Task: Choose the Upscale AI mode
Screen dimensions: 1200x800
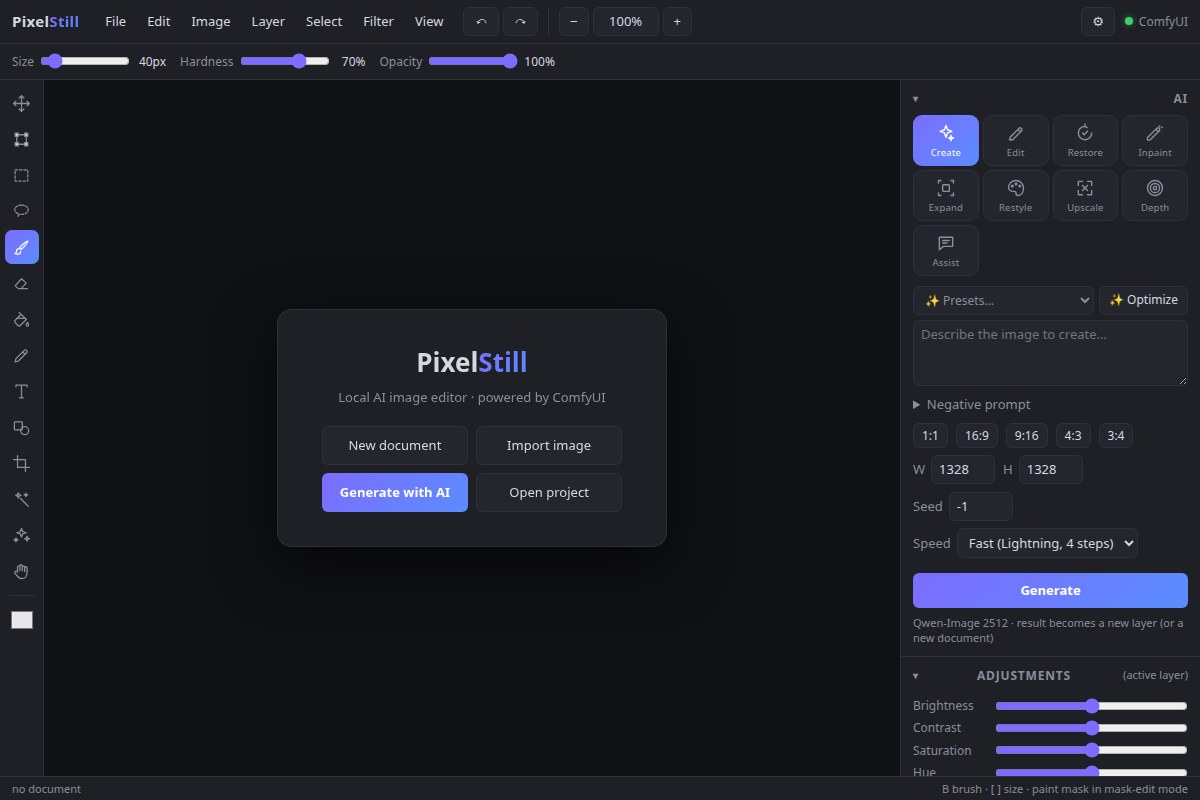Action: pyautogui.click(x=1085, y=195)
